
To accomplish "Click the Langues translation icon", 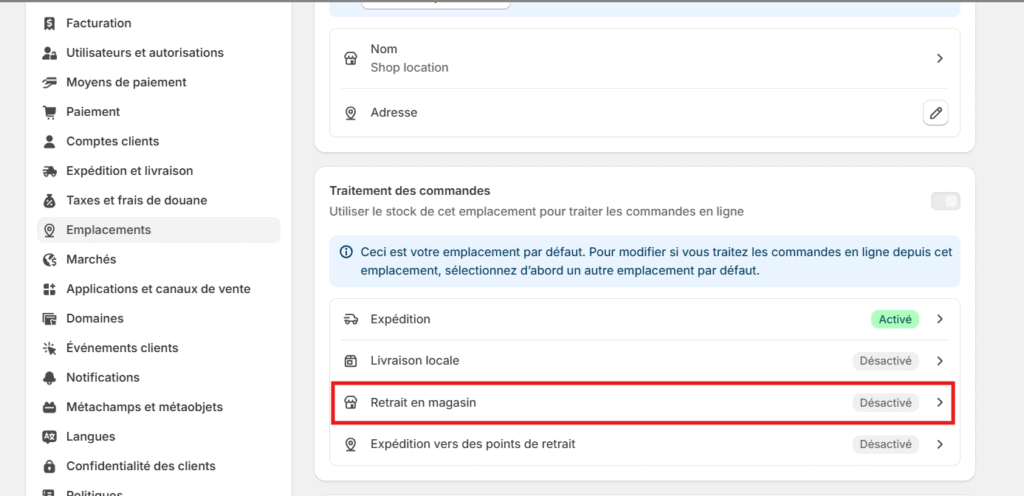I will [x=50, y=437].
